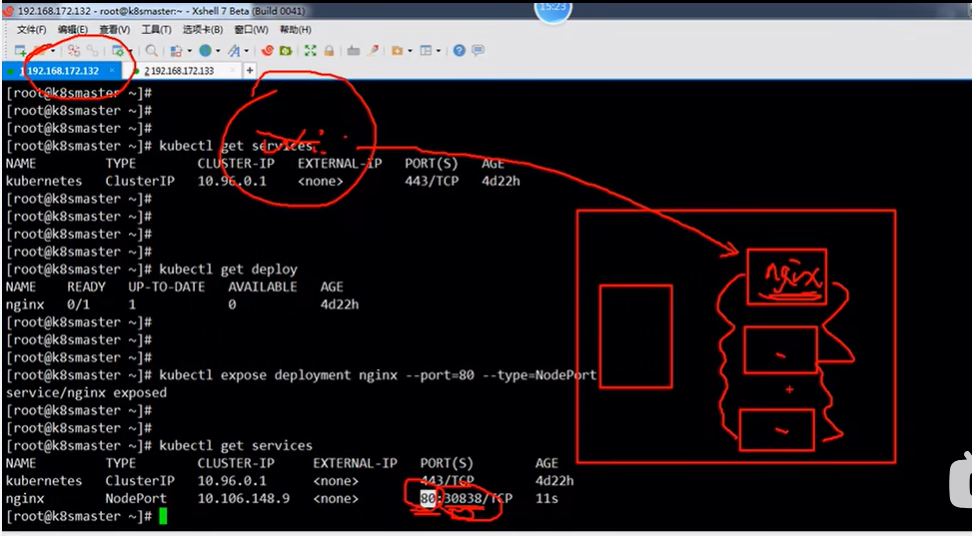Expand the Font icon dropdown arrow
The image size is (972, 536).
point(246,51)
